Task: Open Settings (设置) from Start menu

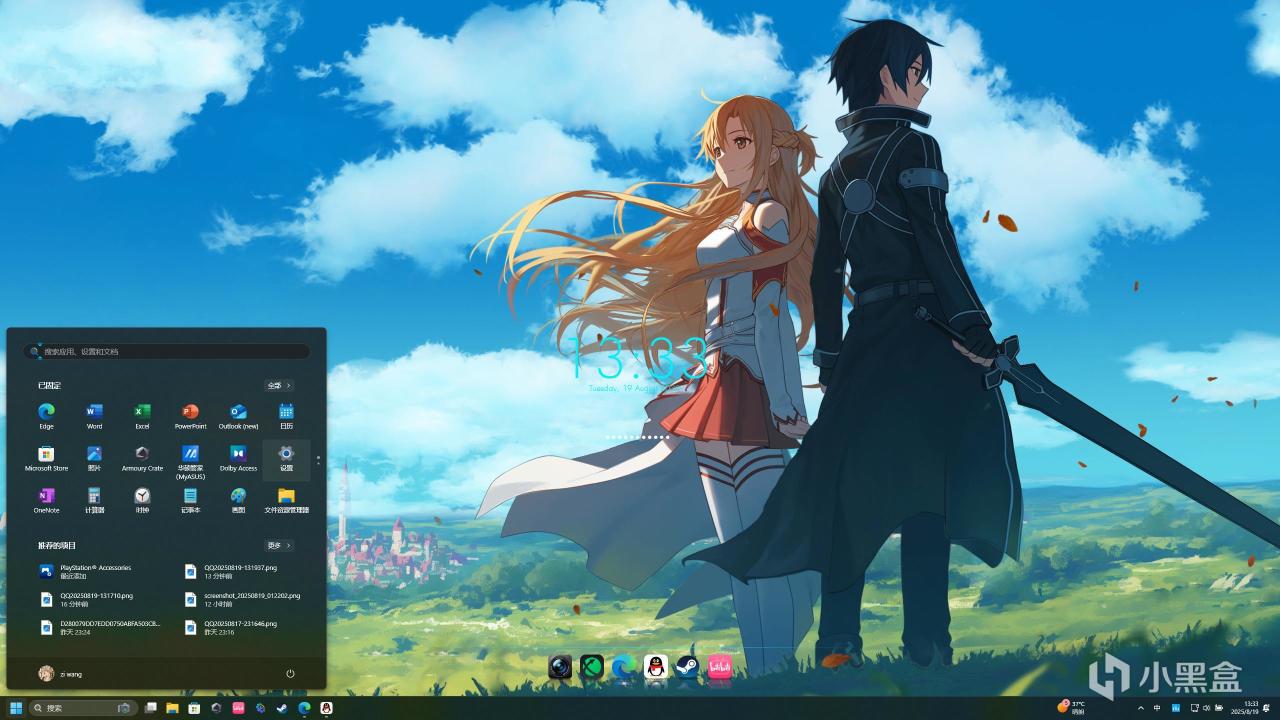Action: (x=286, y=460)
